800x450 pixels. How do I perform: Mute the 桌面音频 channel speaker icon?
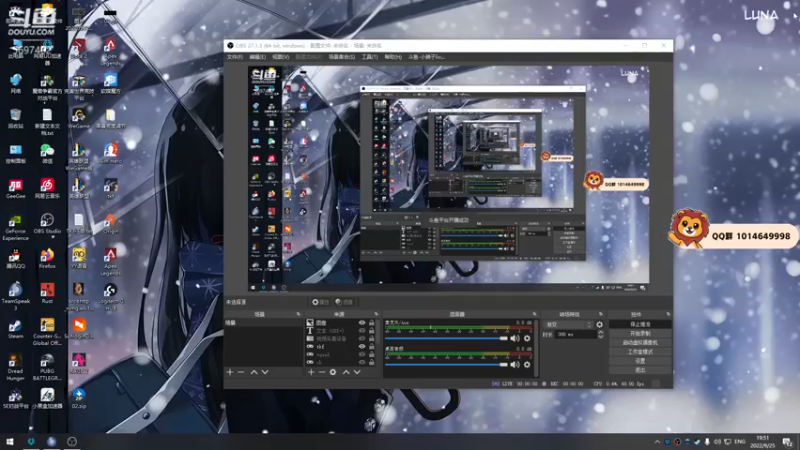(515, 364)
